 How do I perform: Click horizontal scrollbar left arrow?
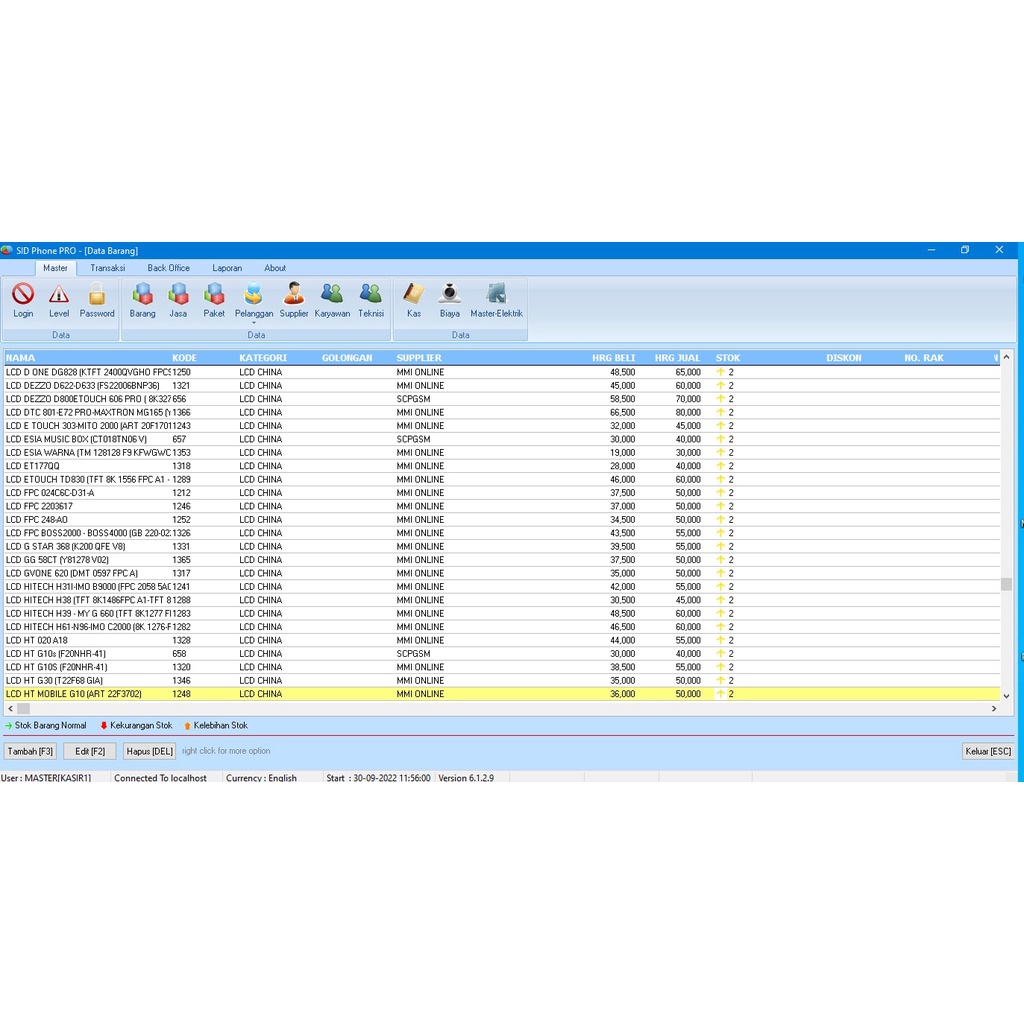tap(10, 708)
